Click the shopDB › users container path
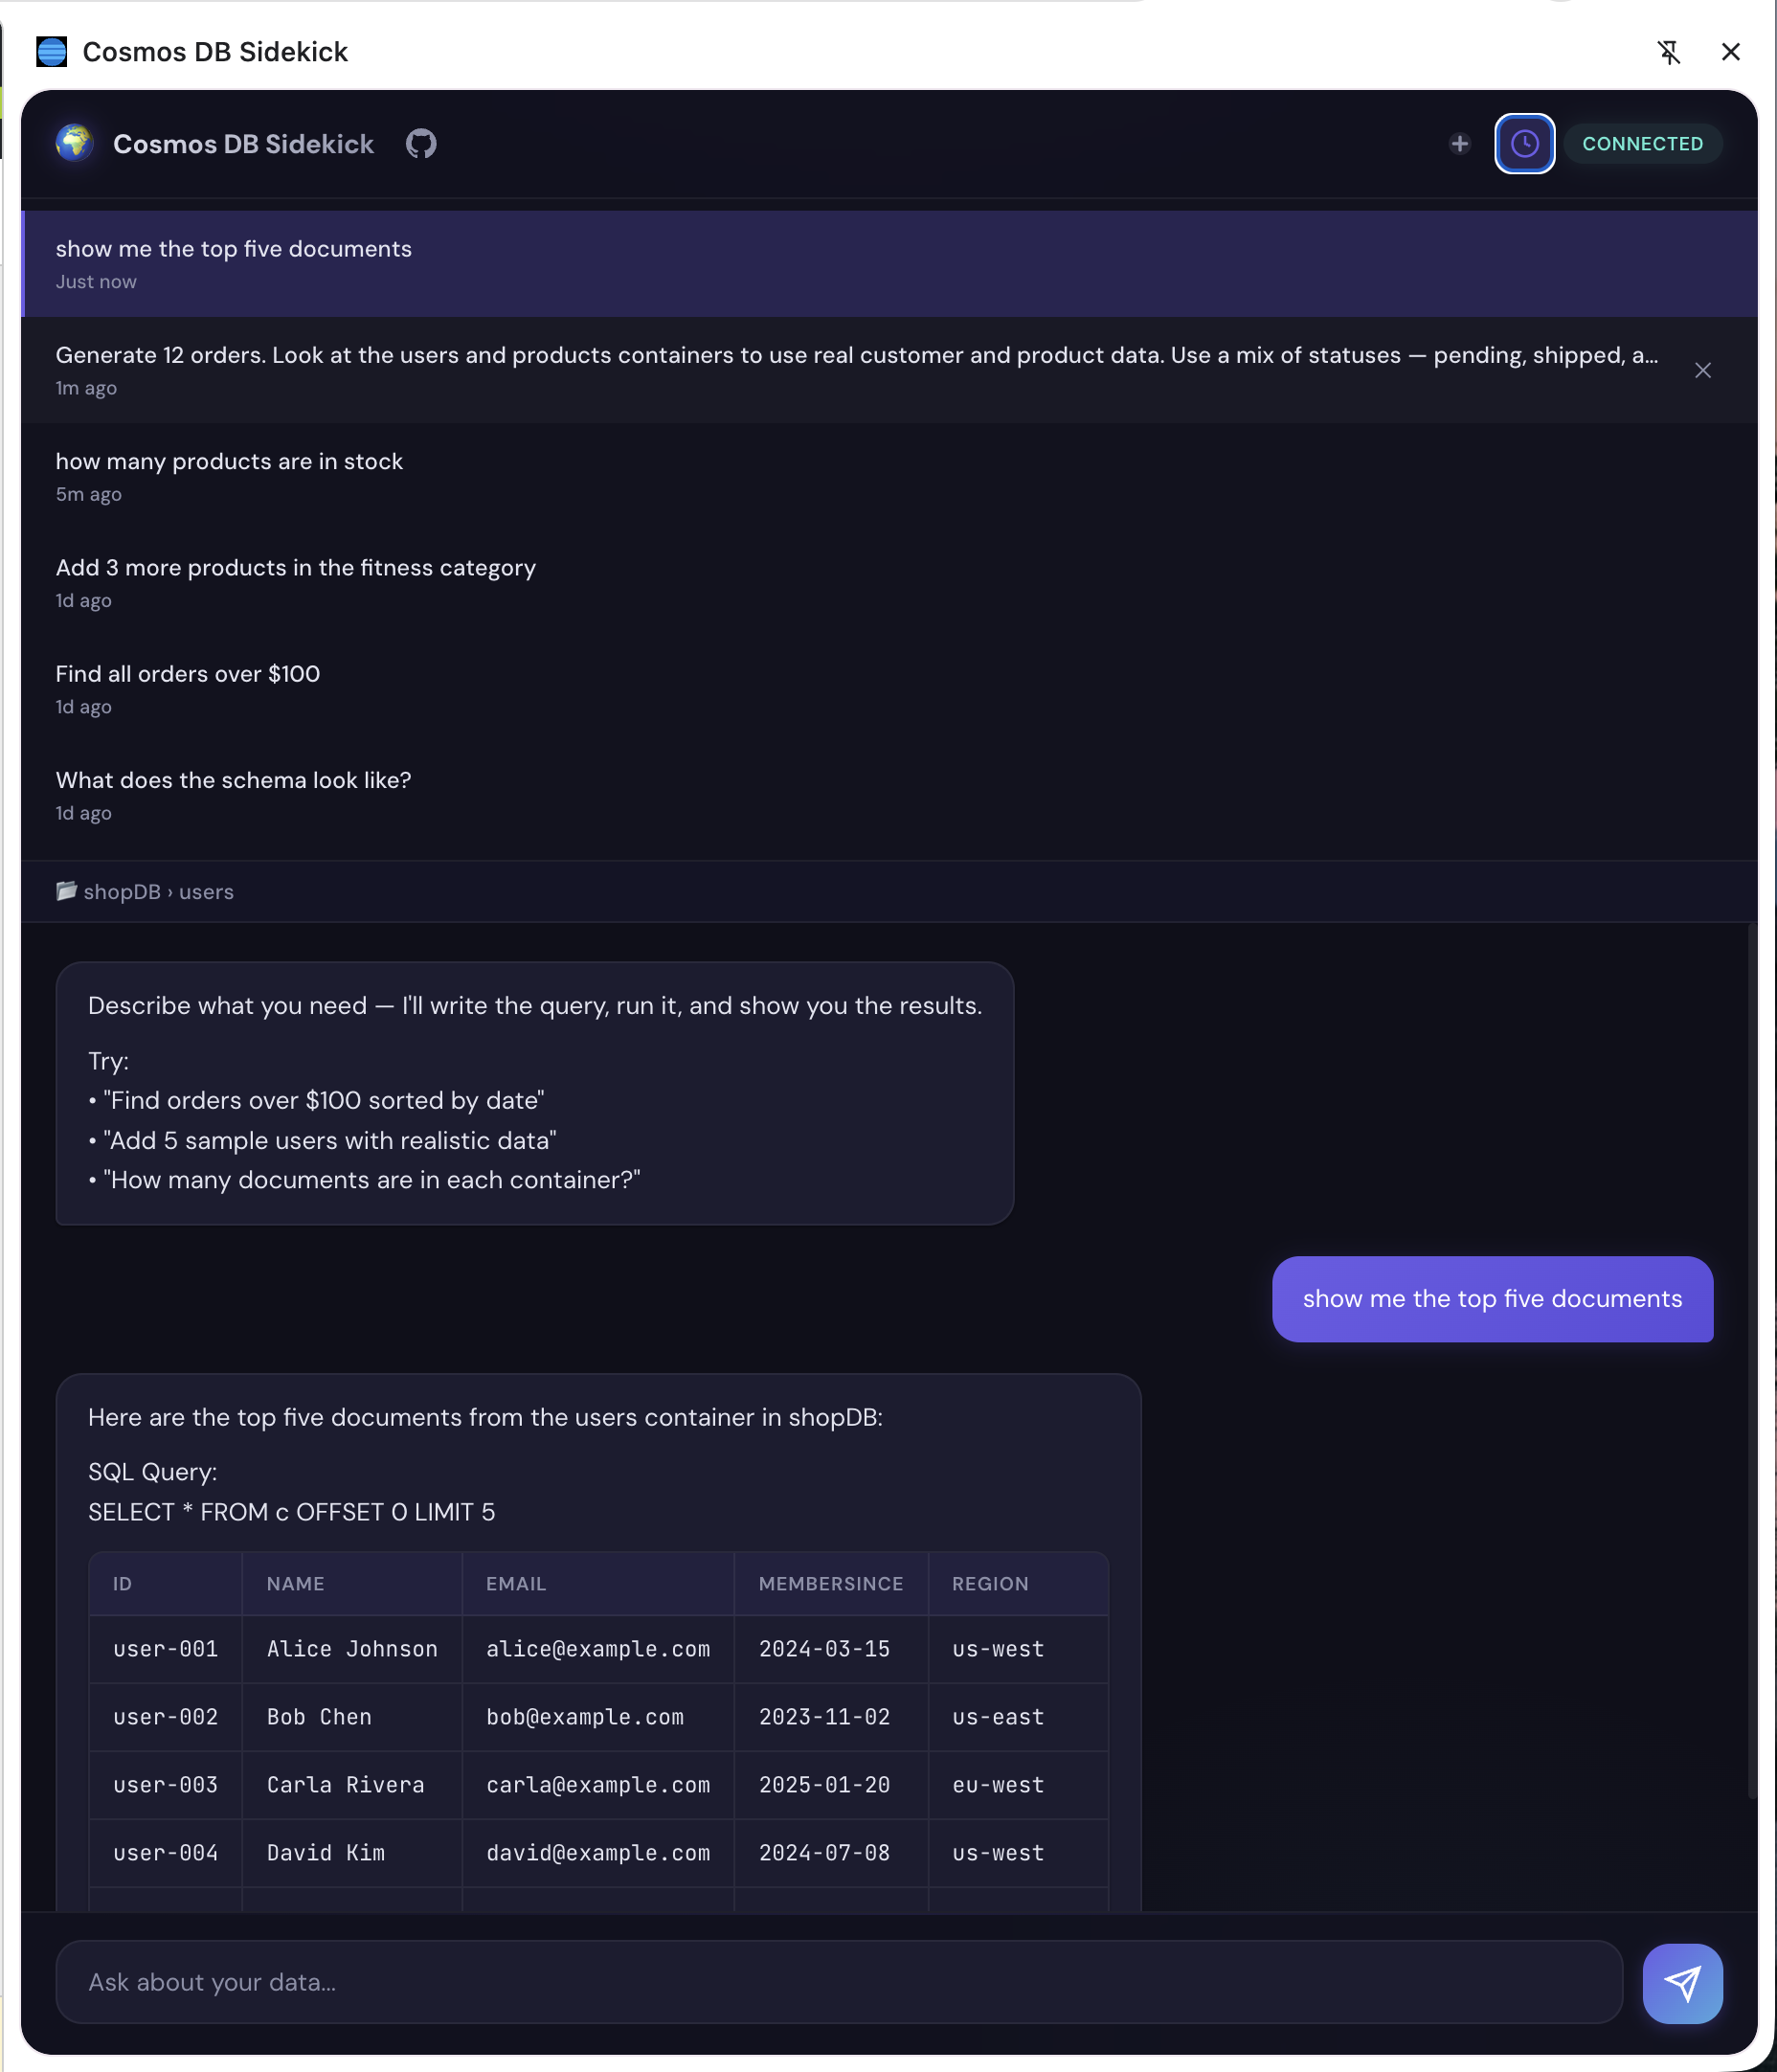The height and width of the screenshot is (2072, 1777). coord(158,892)
